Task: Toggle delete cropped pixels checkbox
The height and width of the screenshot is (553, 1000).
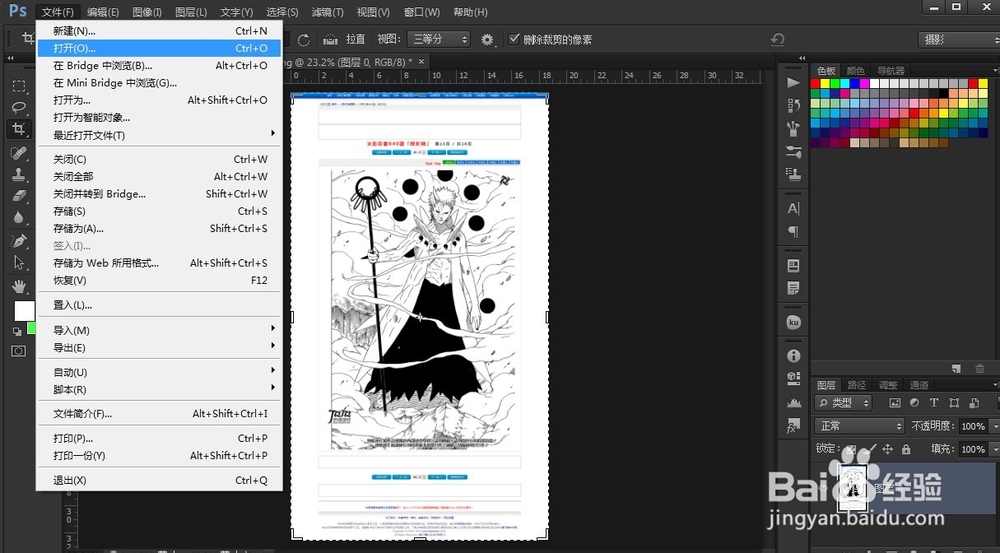Action: pos(514,39)
